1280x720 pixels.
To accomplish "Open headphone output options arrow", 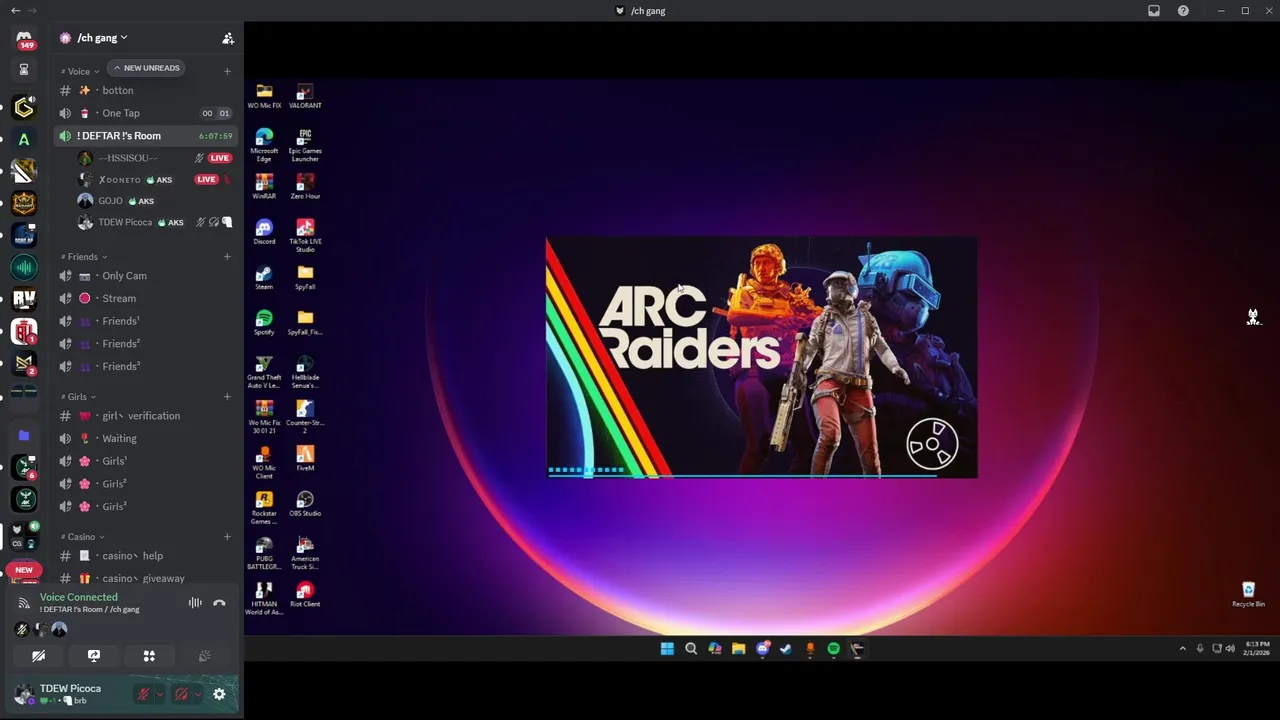I will coord(197,694).
